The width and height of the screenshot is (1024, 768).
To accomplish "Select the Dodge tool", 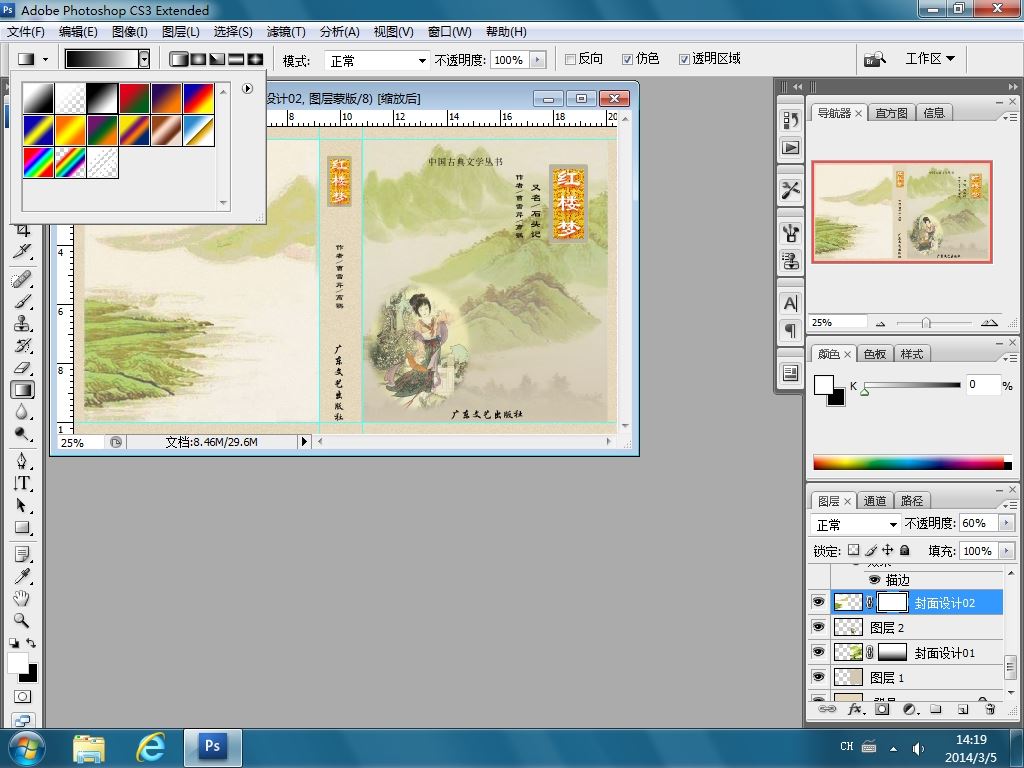I will (x=22, y=434).
